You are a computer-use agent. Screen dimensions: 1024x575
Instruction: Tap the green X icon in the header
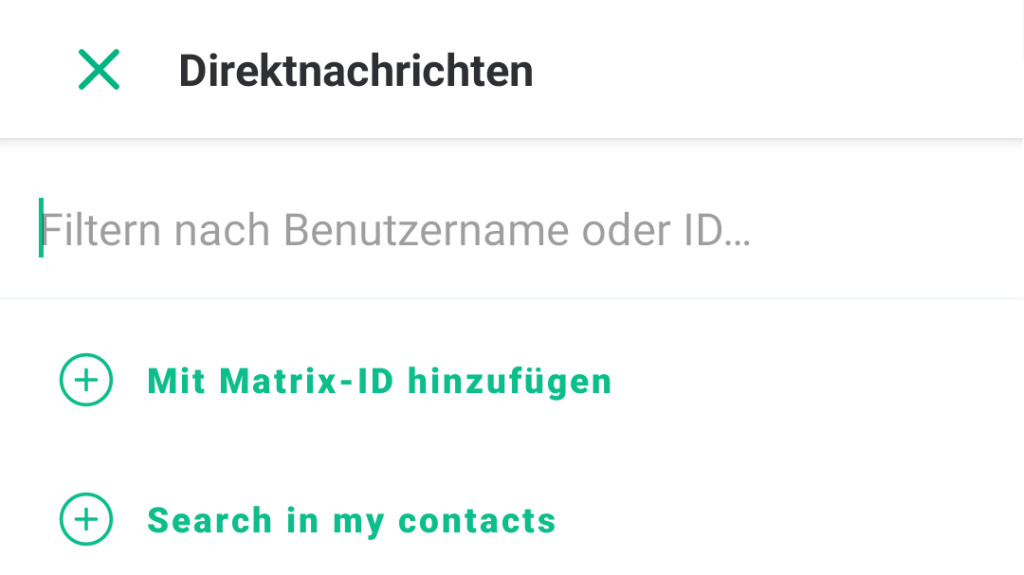coord(99,69)
